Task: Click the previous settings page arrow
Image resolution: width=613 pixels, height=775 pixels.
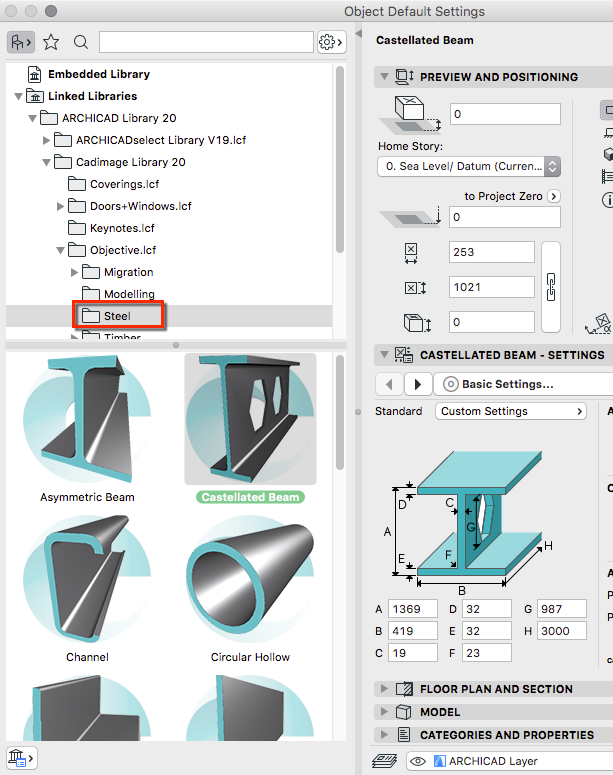Action: [389, 384]
